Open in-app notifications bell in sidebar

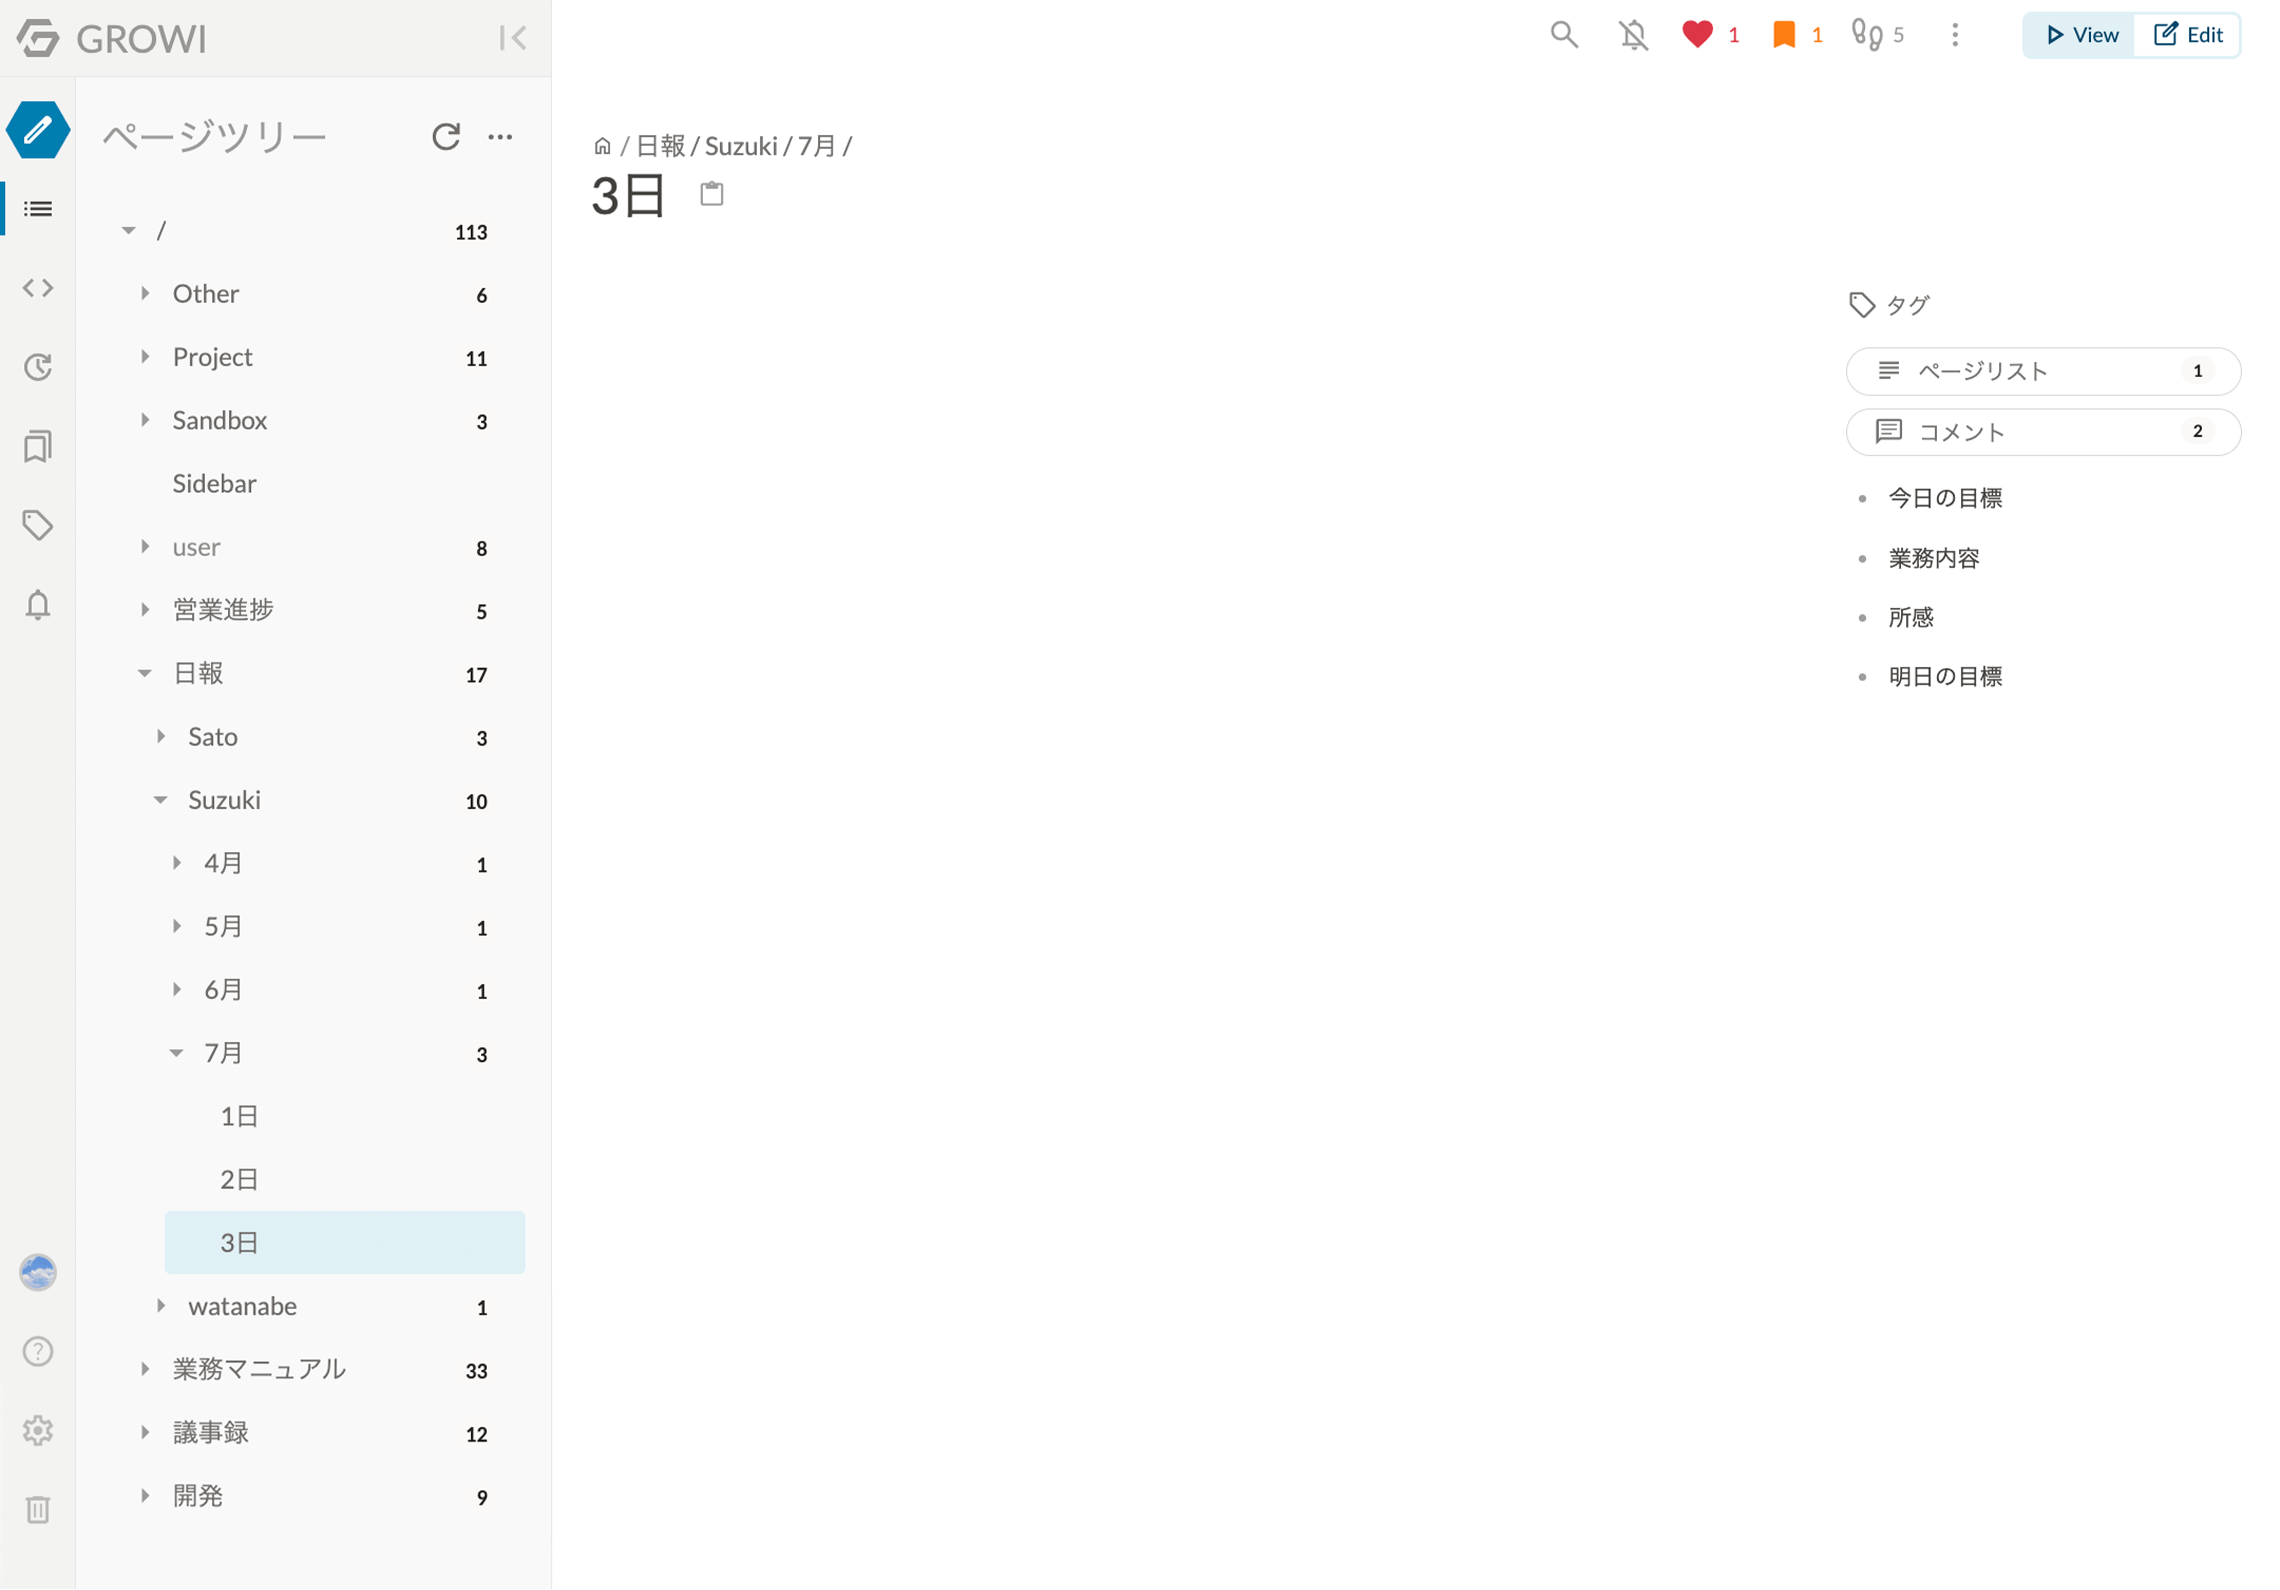coord(38,605)
